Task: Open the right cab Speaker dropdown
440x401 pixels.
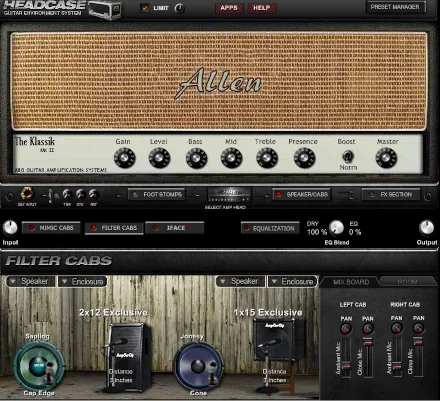Action: pos(241,282)
